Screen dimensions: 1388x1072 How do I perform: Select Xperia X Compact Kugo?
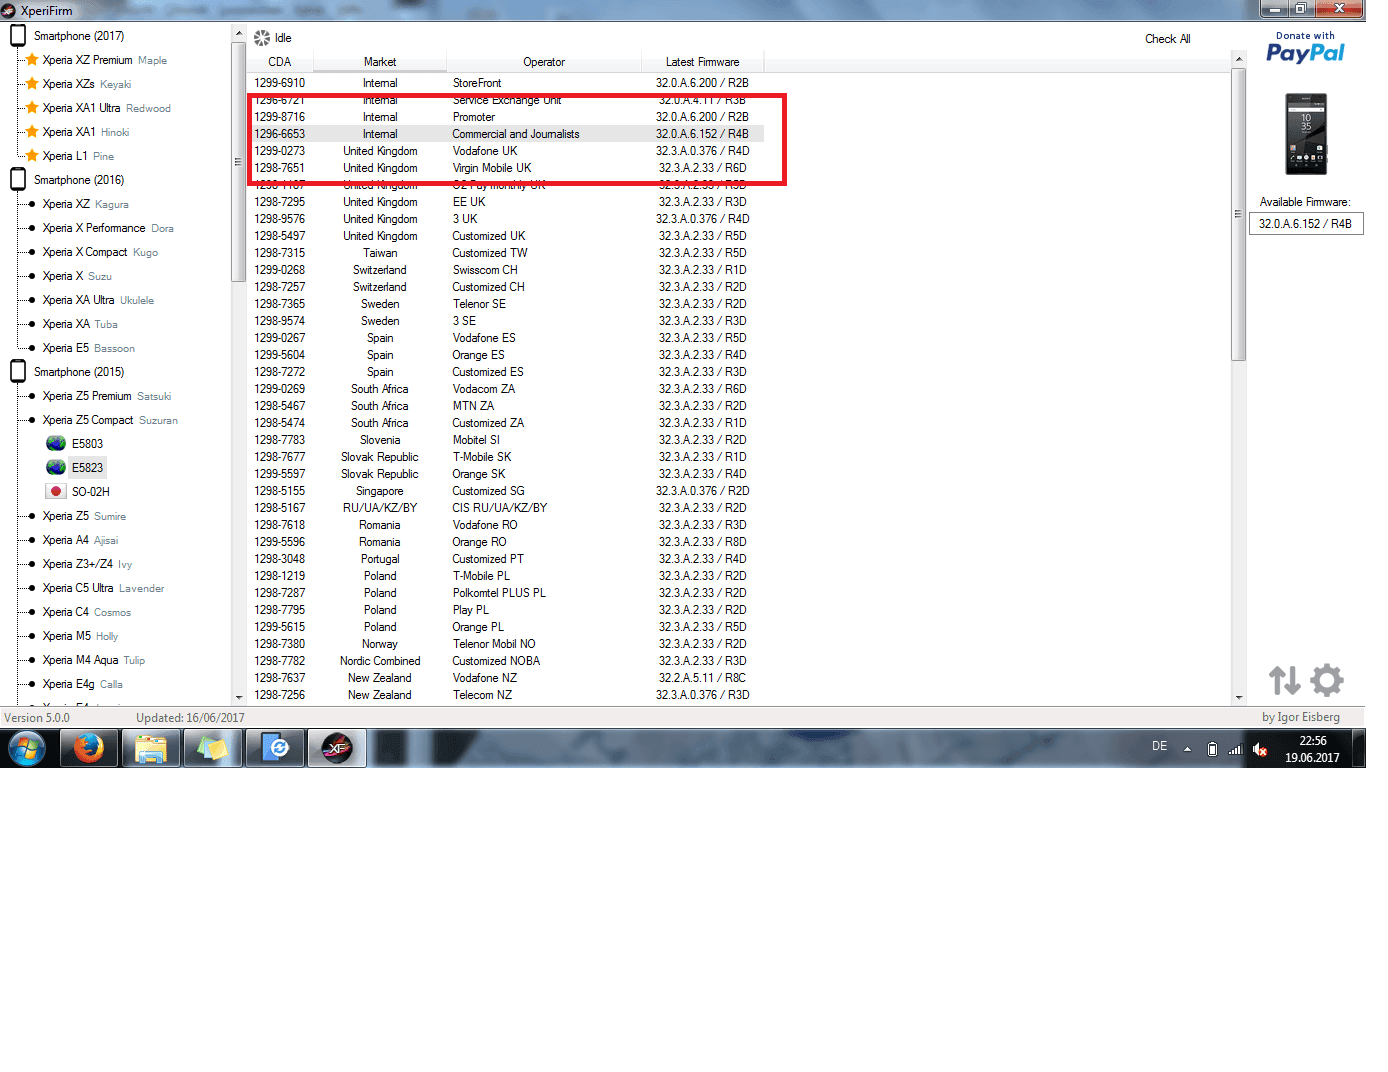(100, 252)
